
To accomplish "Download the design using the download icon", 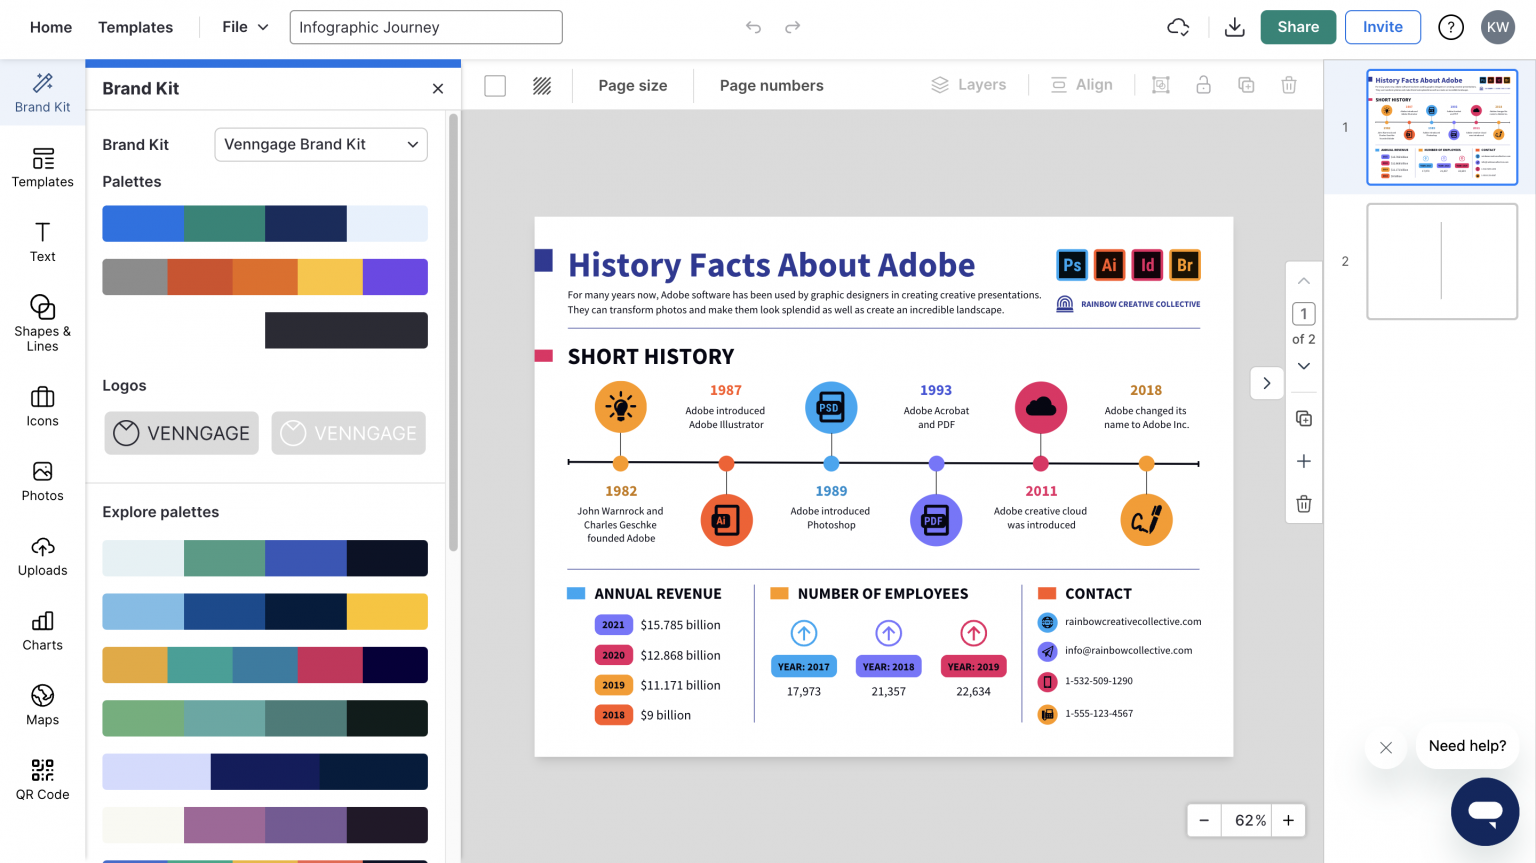I will coord(1234,27).
